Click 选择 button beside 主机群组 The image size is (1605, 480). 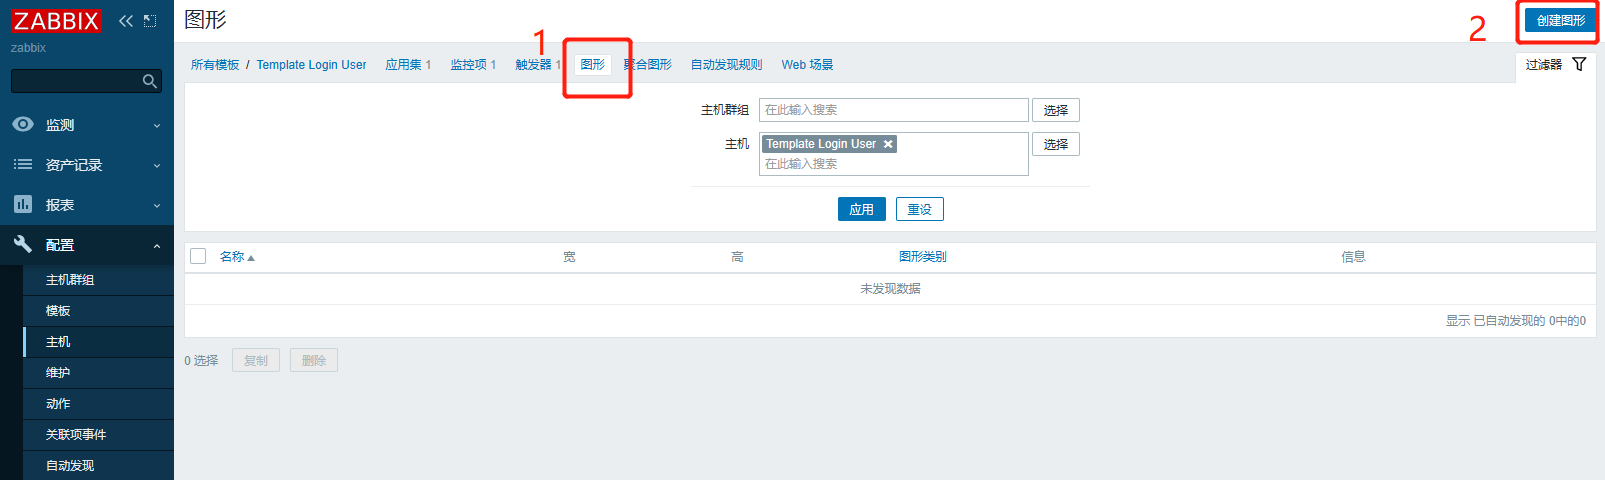pos(1056,110)
